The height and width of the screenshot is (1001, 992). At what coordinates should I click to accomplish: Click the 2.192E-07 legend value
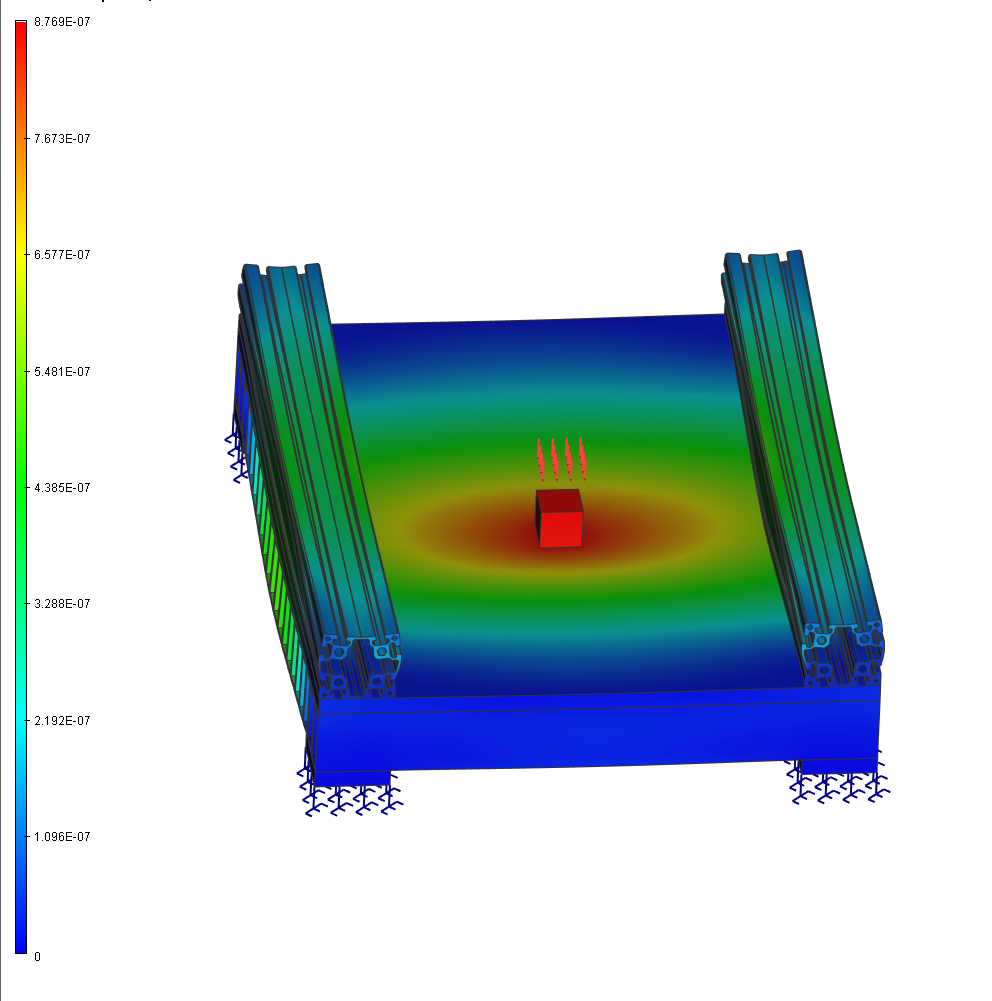[x=62, y=721]
